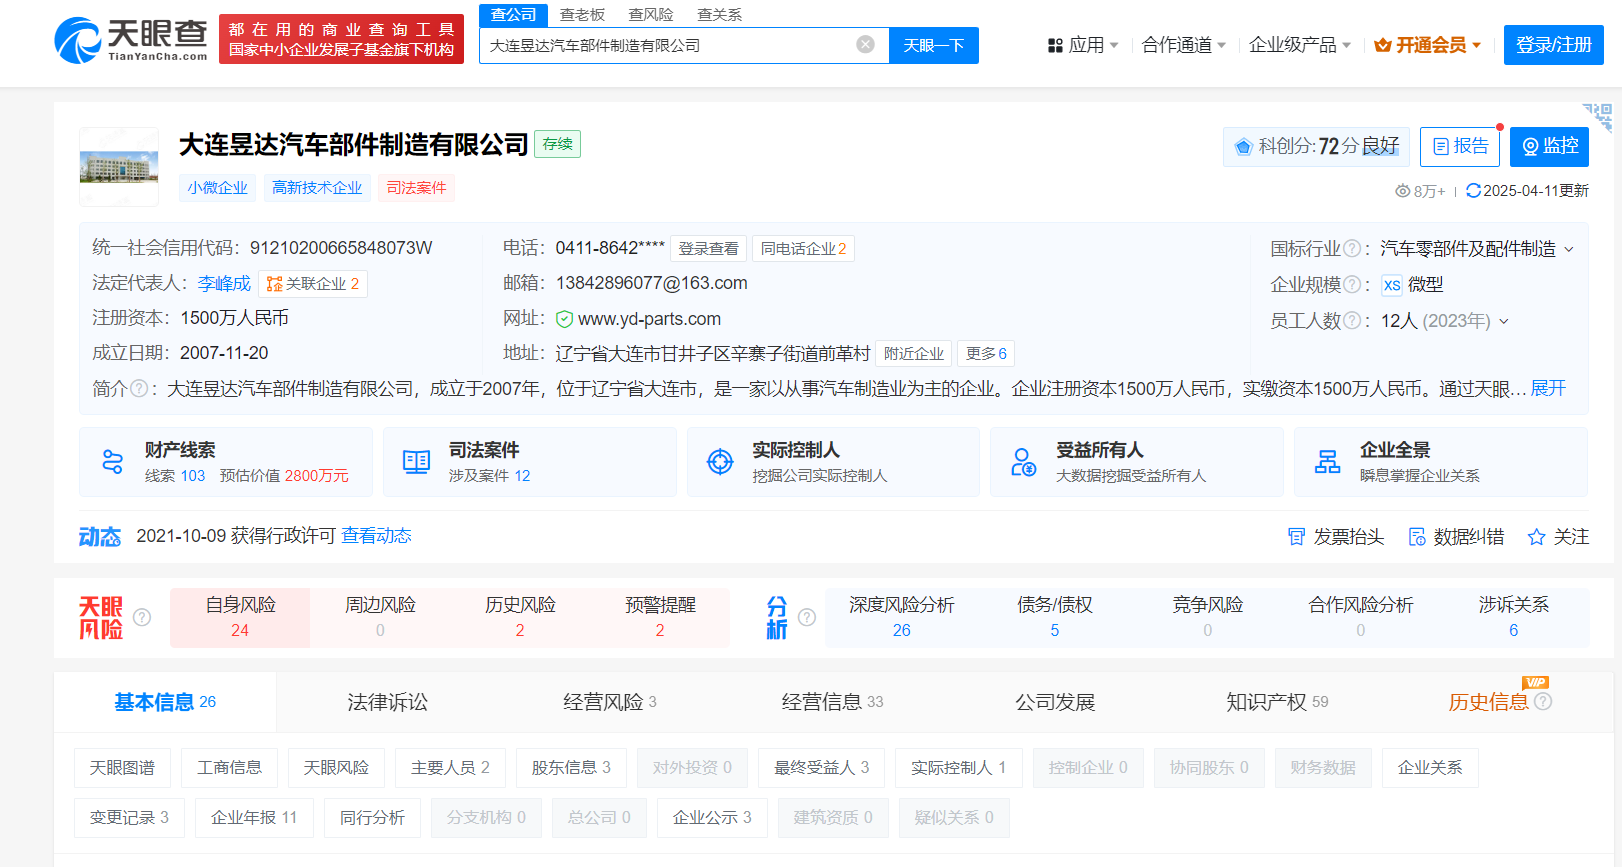Select the 查风险 search tab
Viewport: 1622px width, 867px height.
(x=651, y=14)
